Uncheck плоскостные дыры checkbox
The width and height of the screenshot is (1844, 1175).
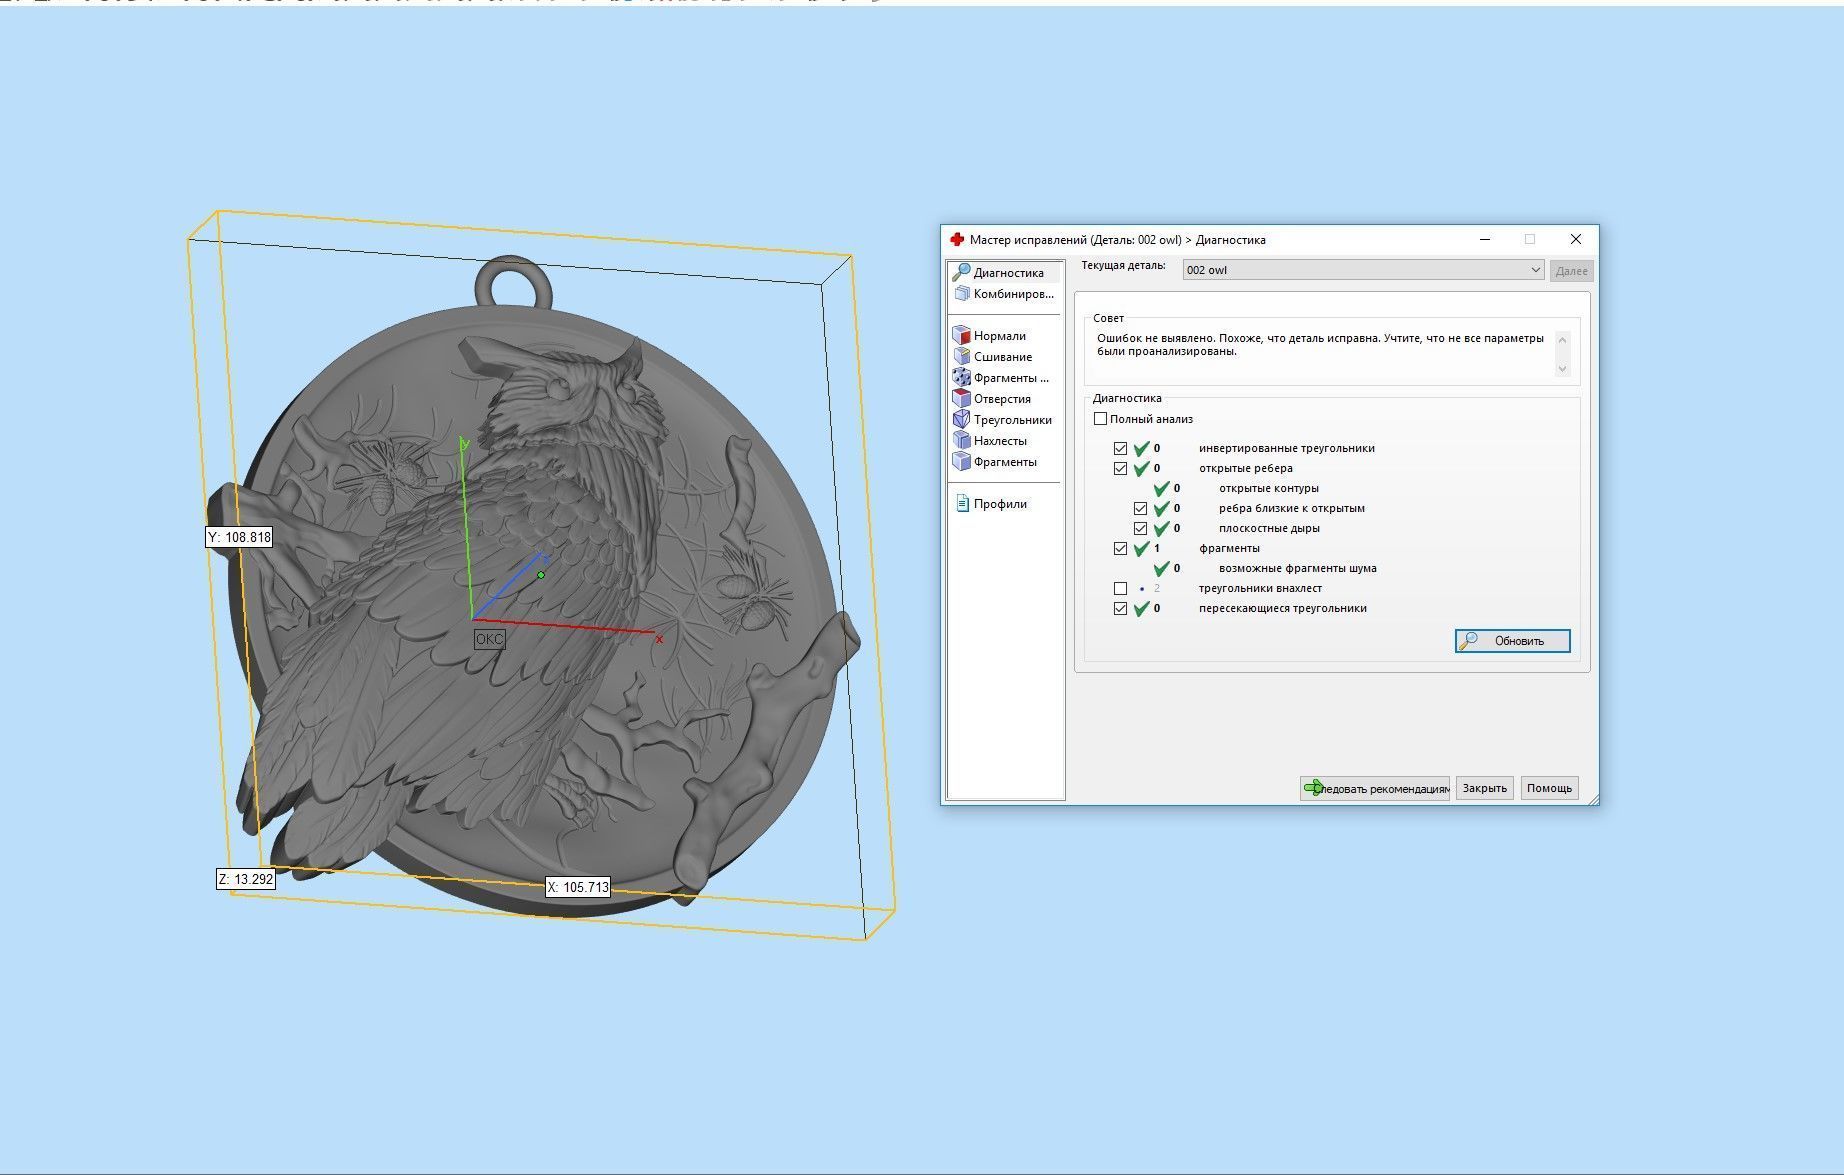coord(1140,529)
